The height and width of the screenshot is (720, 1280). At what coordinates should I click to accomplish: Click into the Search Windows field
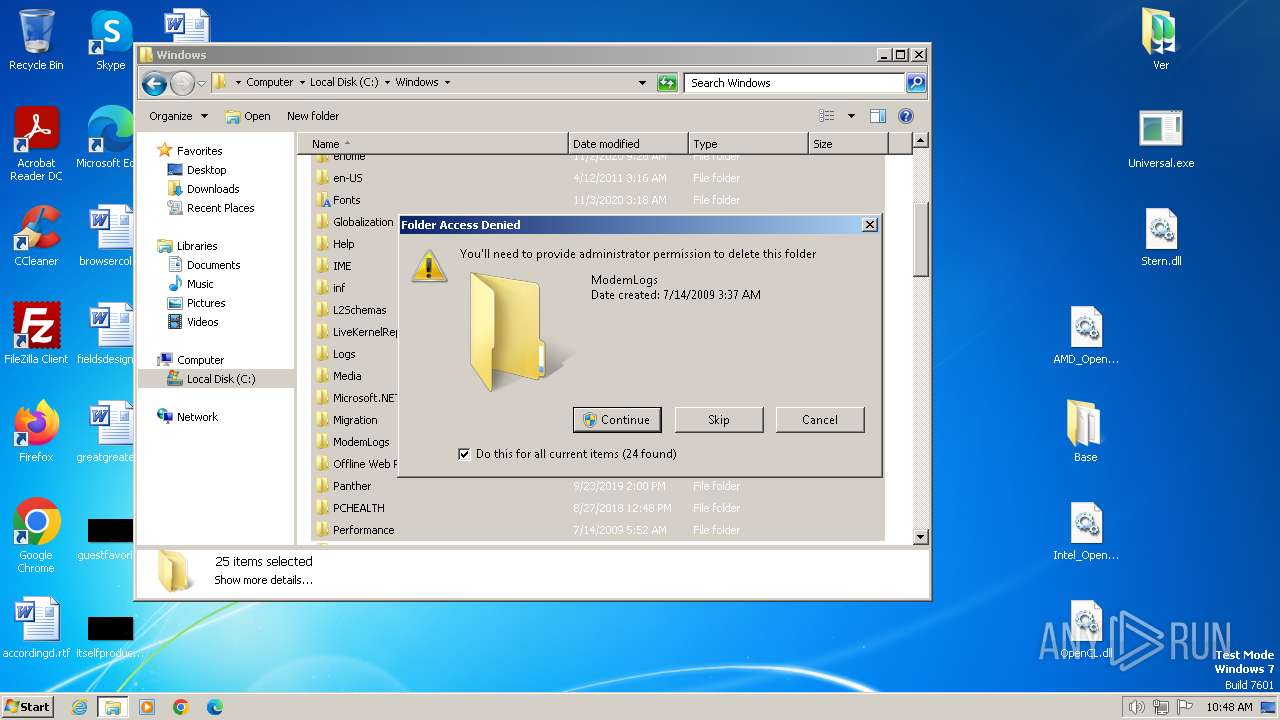[x=795, y=83]
